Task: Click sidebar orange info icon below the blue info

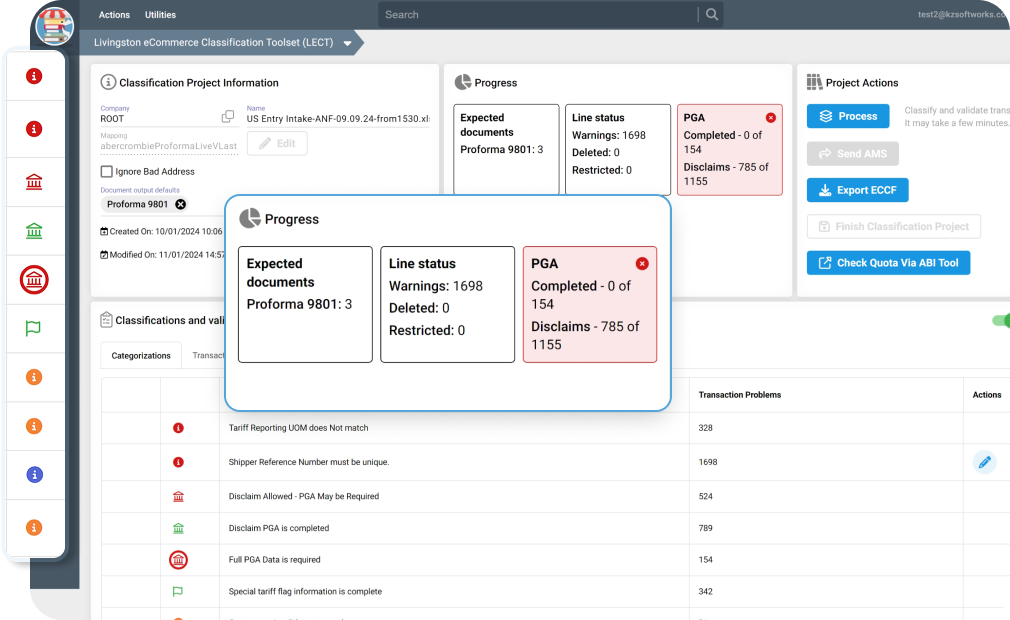Action: click(x=34, y=527)
